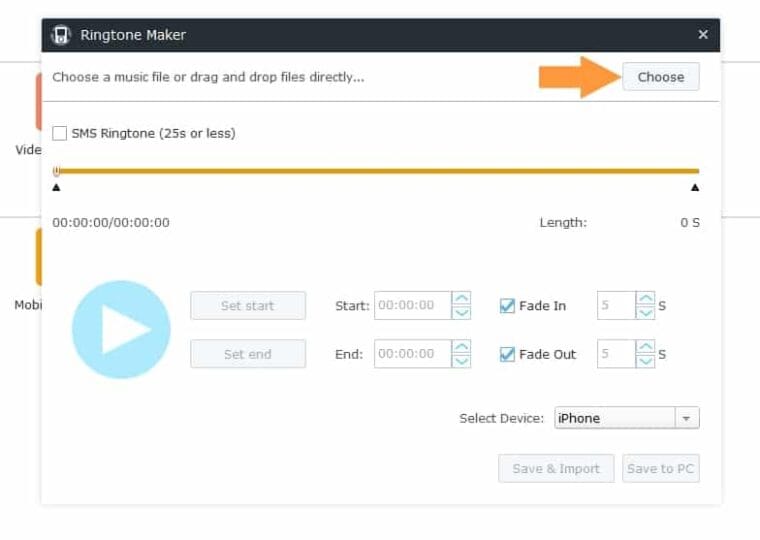Click the Choose button to pick music

[x=661, y=77]
